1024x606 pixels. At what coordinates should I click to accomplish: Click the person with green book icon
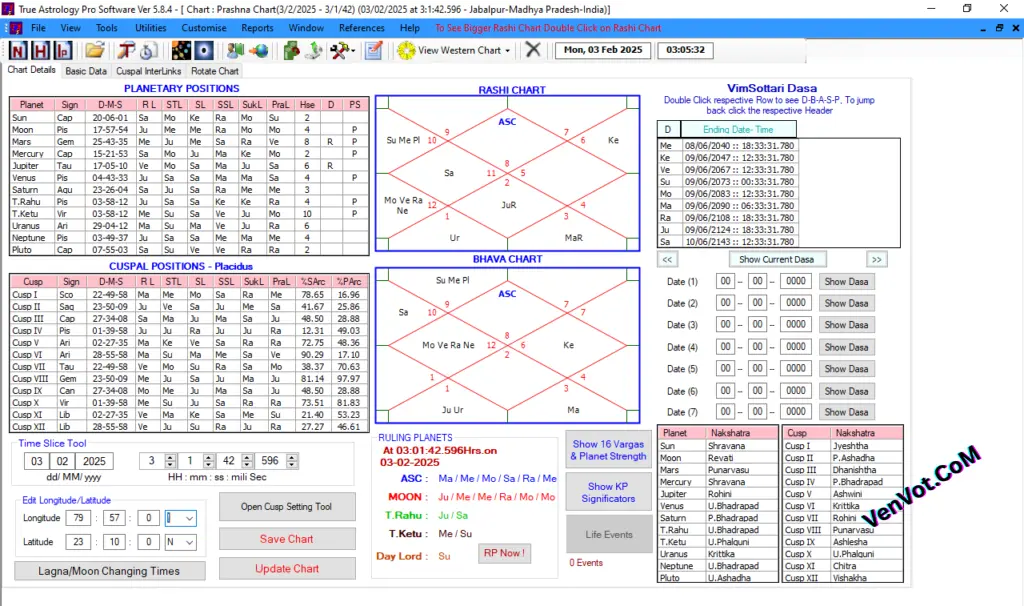coord(235,50)
